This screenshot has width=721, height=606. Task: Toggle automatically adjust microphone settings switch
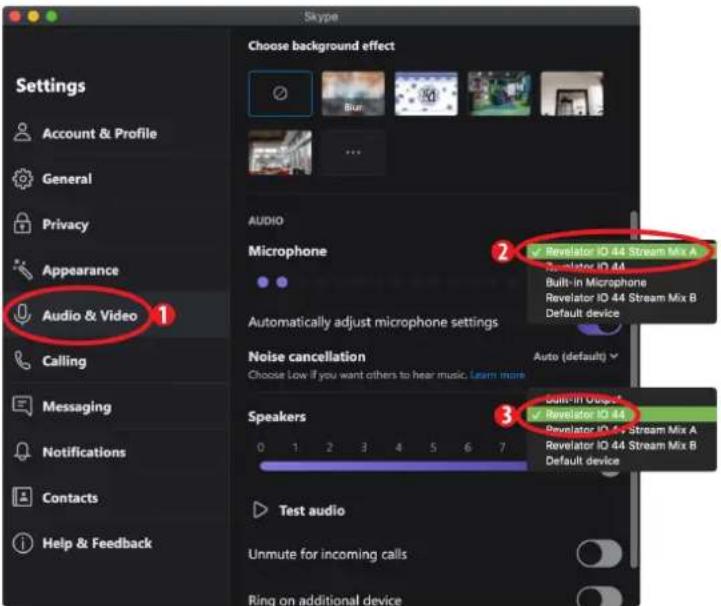pyautogui.click(x=599, y=327)
